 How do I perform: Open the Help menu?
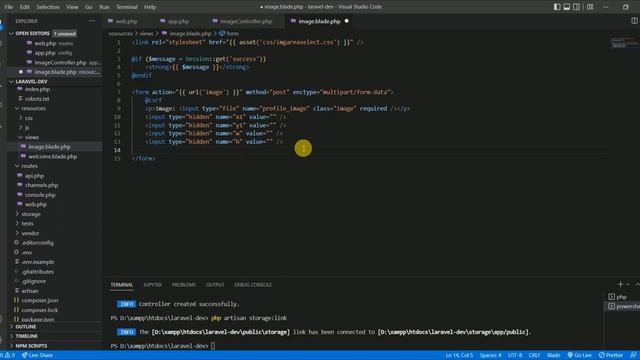(x=150, y=7)
